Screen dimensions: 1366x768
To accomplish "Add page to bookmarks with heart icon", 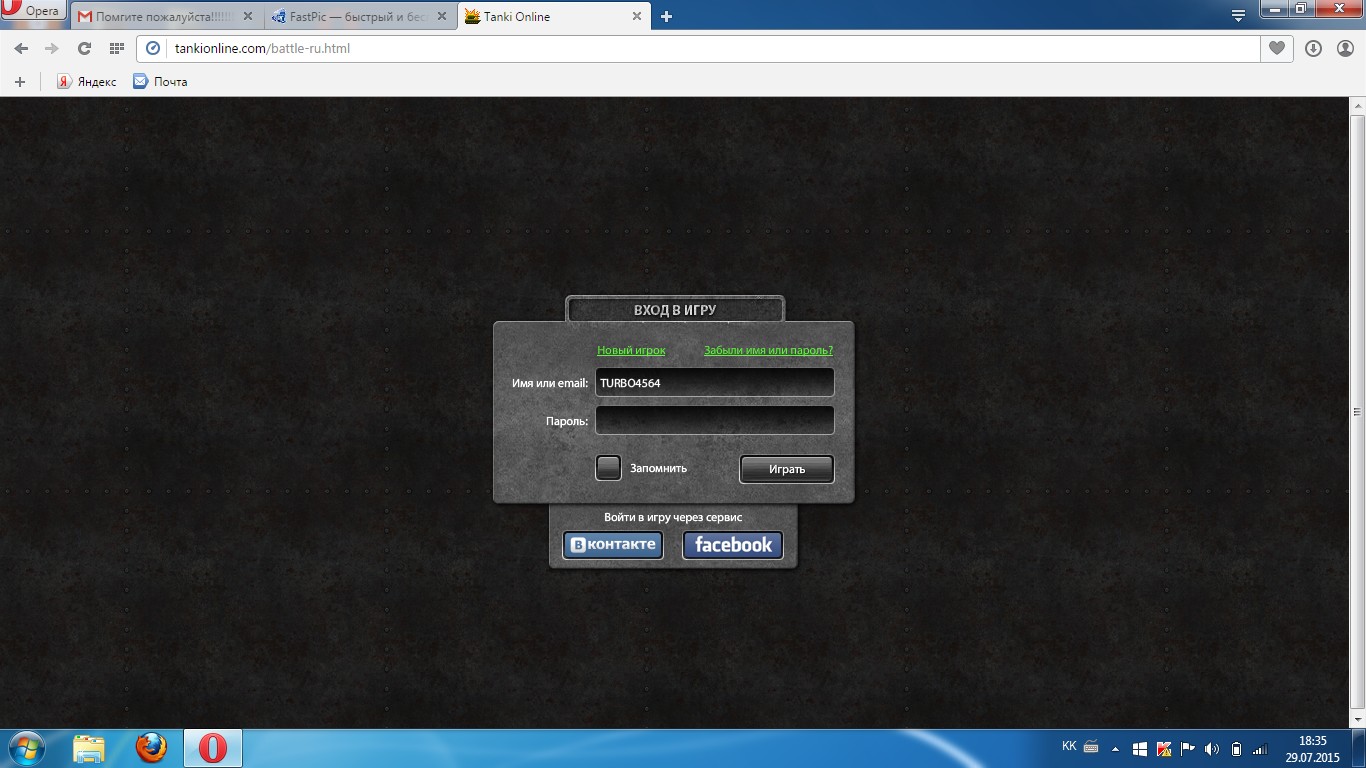I will (1276, 48).
